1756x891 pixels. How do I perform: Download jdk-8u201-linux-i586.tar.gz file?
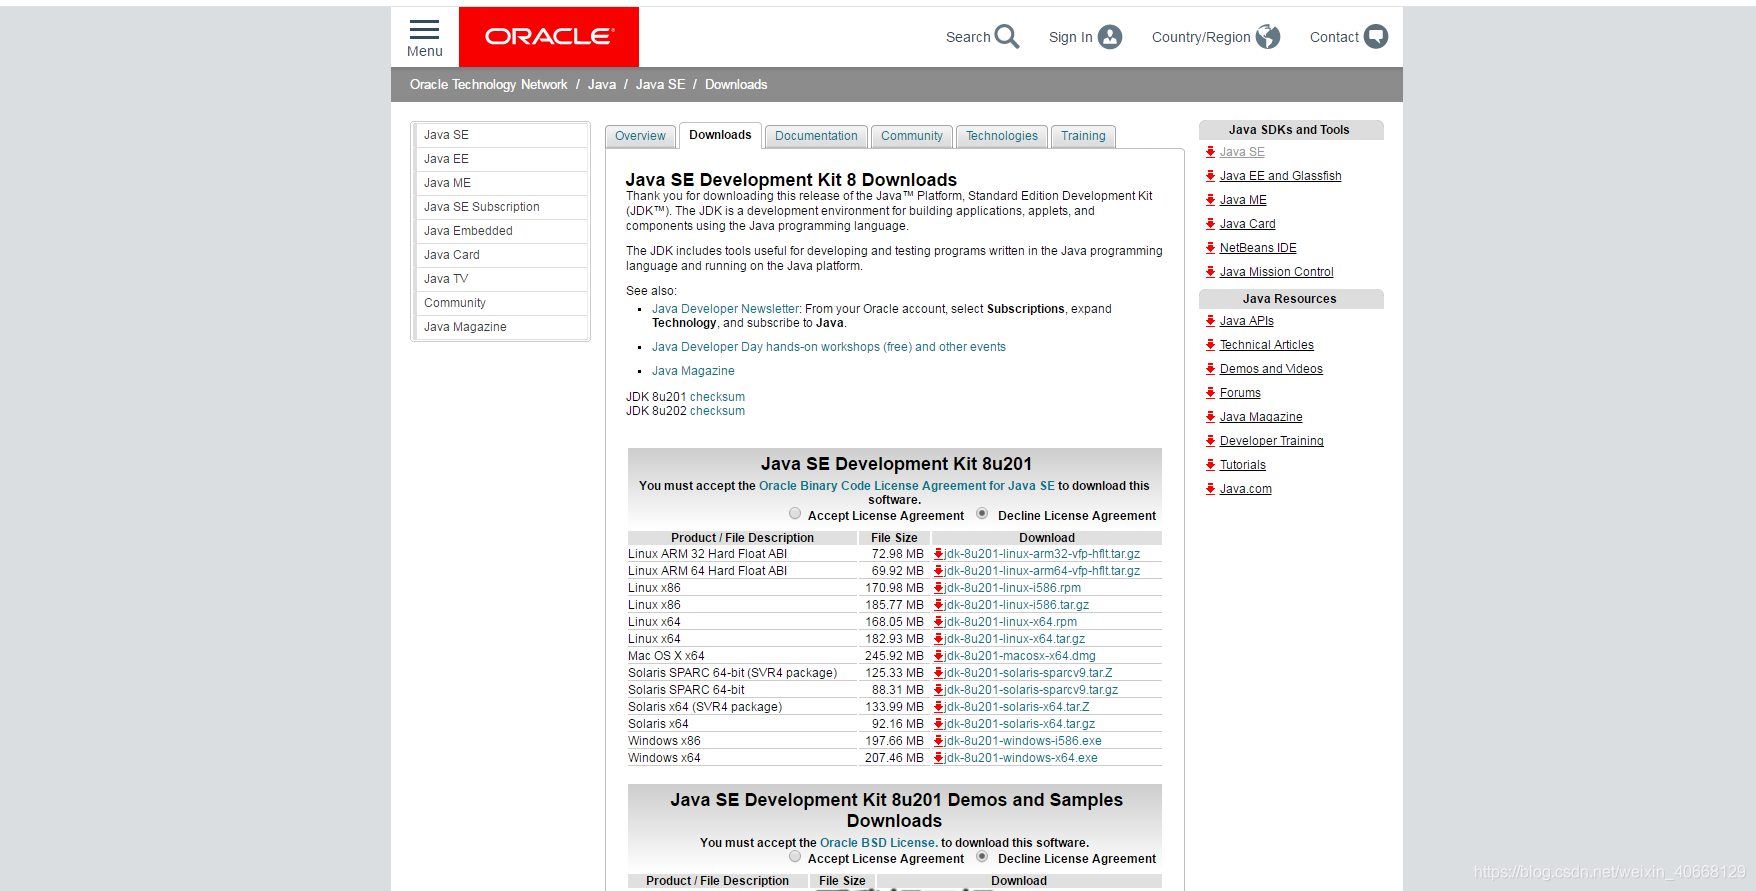tap(1017, 605)
